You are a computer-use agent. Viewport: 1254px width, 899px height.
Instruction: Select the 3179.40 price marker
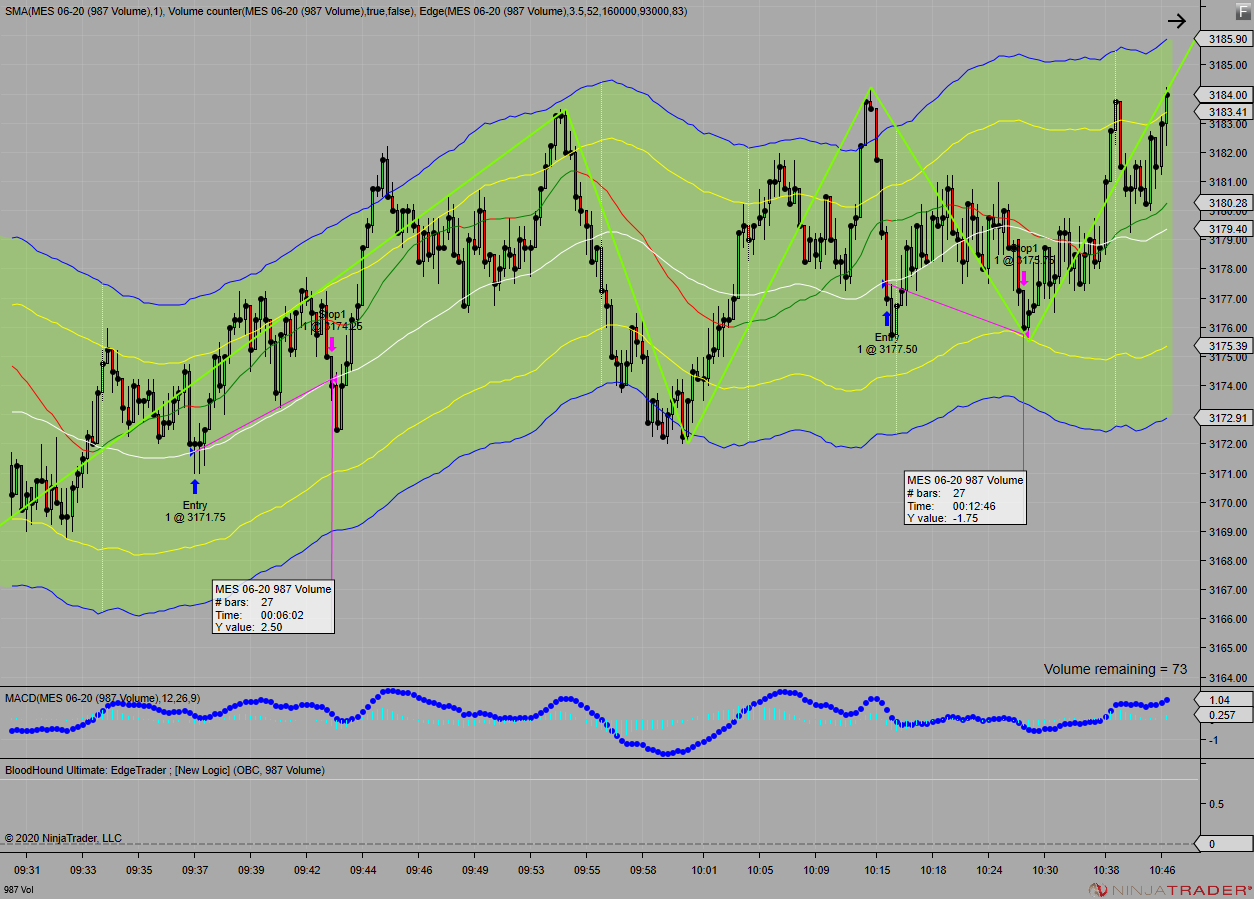click(1225, 229)
